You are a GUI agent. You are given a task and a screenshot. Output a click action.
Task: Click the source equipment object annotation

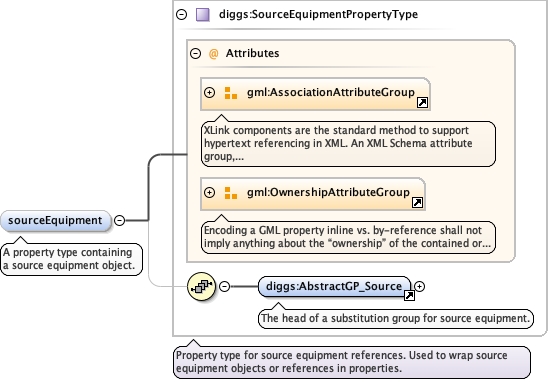71,259
